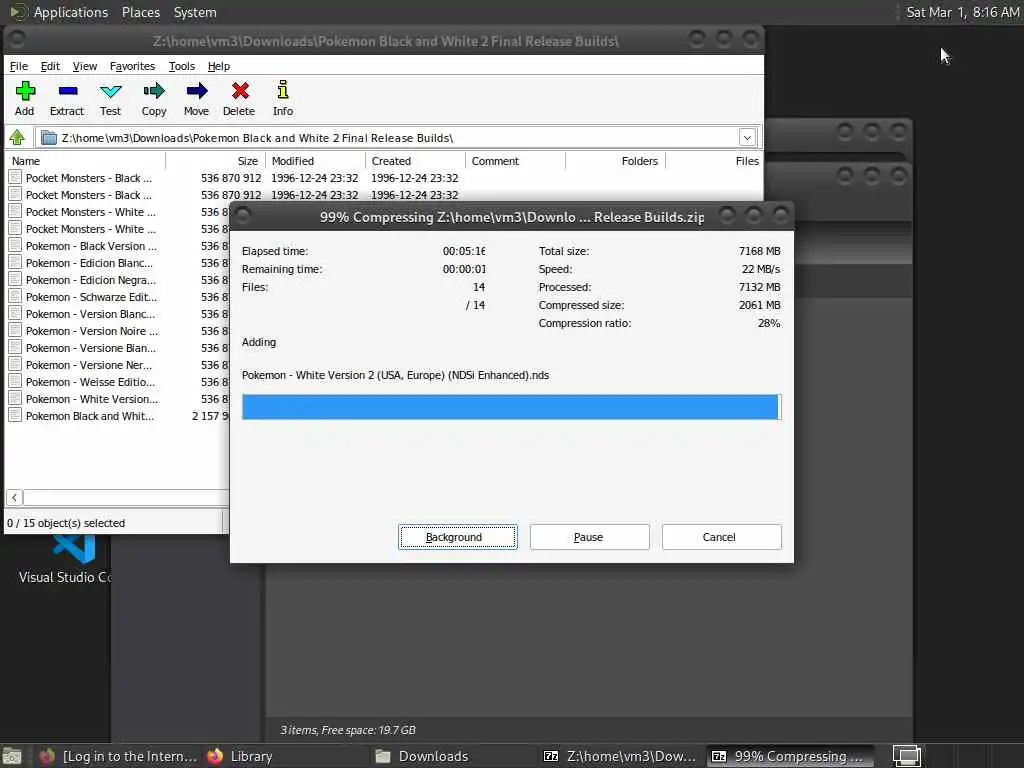
Task: Click folder icon in address bar
Action: 49,138
